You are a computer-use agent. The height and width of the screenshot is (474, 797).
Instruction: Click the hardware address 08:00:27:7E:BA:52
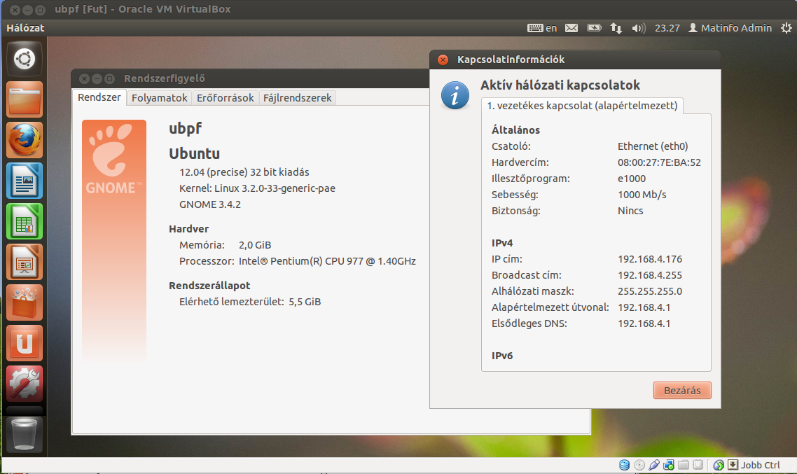(x=659, y=163)
